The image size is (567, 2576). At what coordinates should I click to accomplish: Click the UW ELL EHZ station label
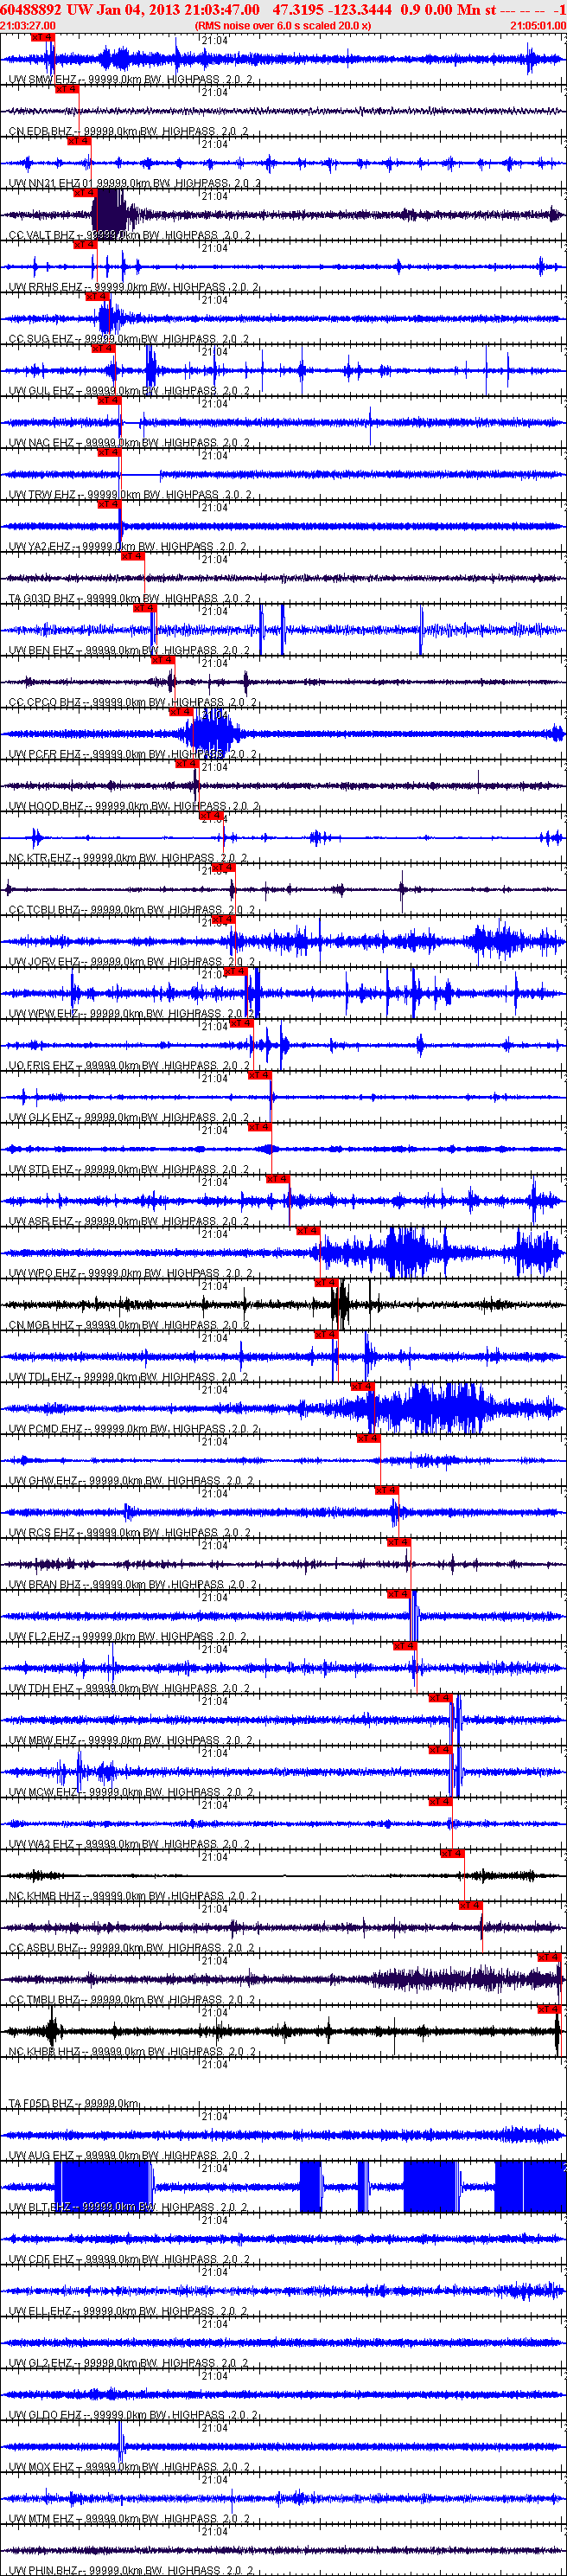tap(39, 2312)
